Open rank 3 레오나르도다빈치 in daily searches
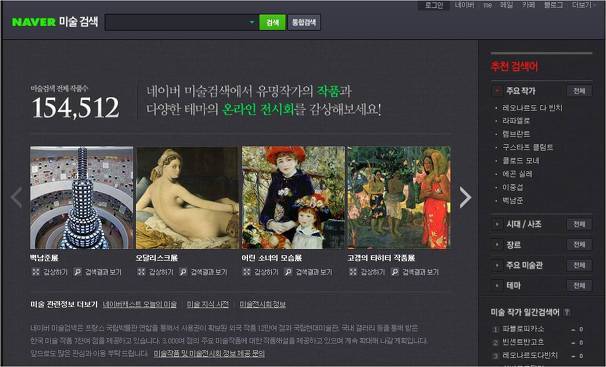 (530, 355)
